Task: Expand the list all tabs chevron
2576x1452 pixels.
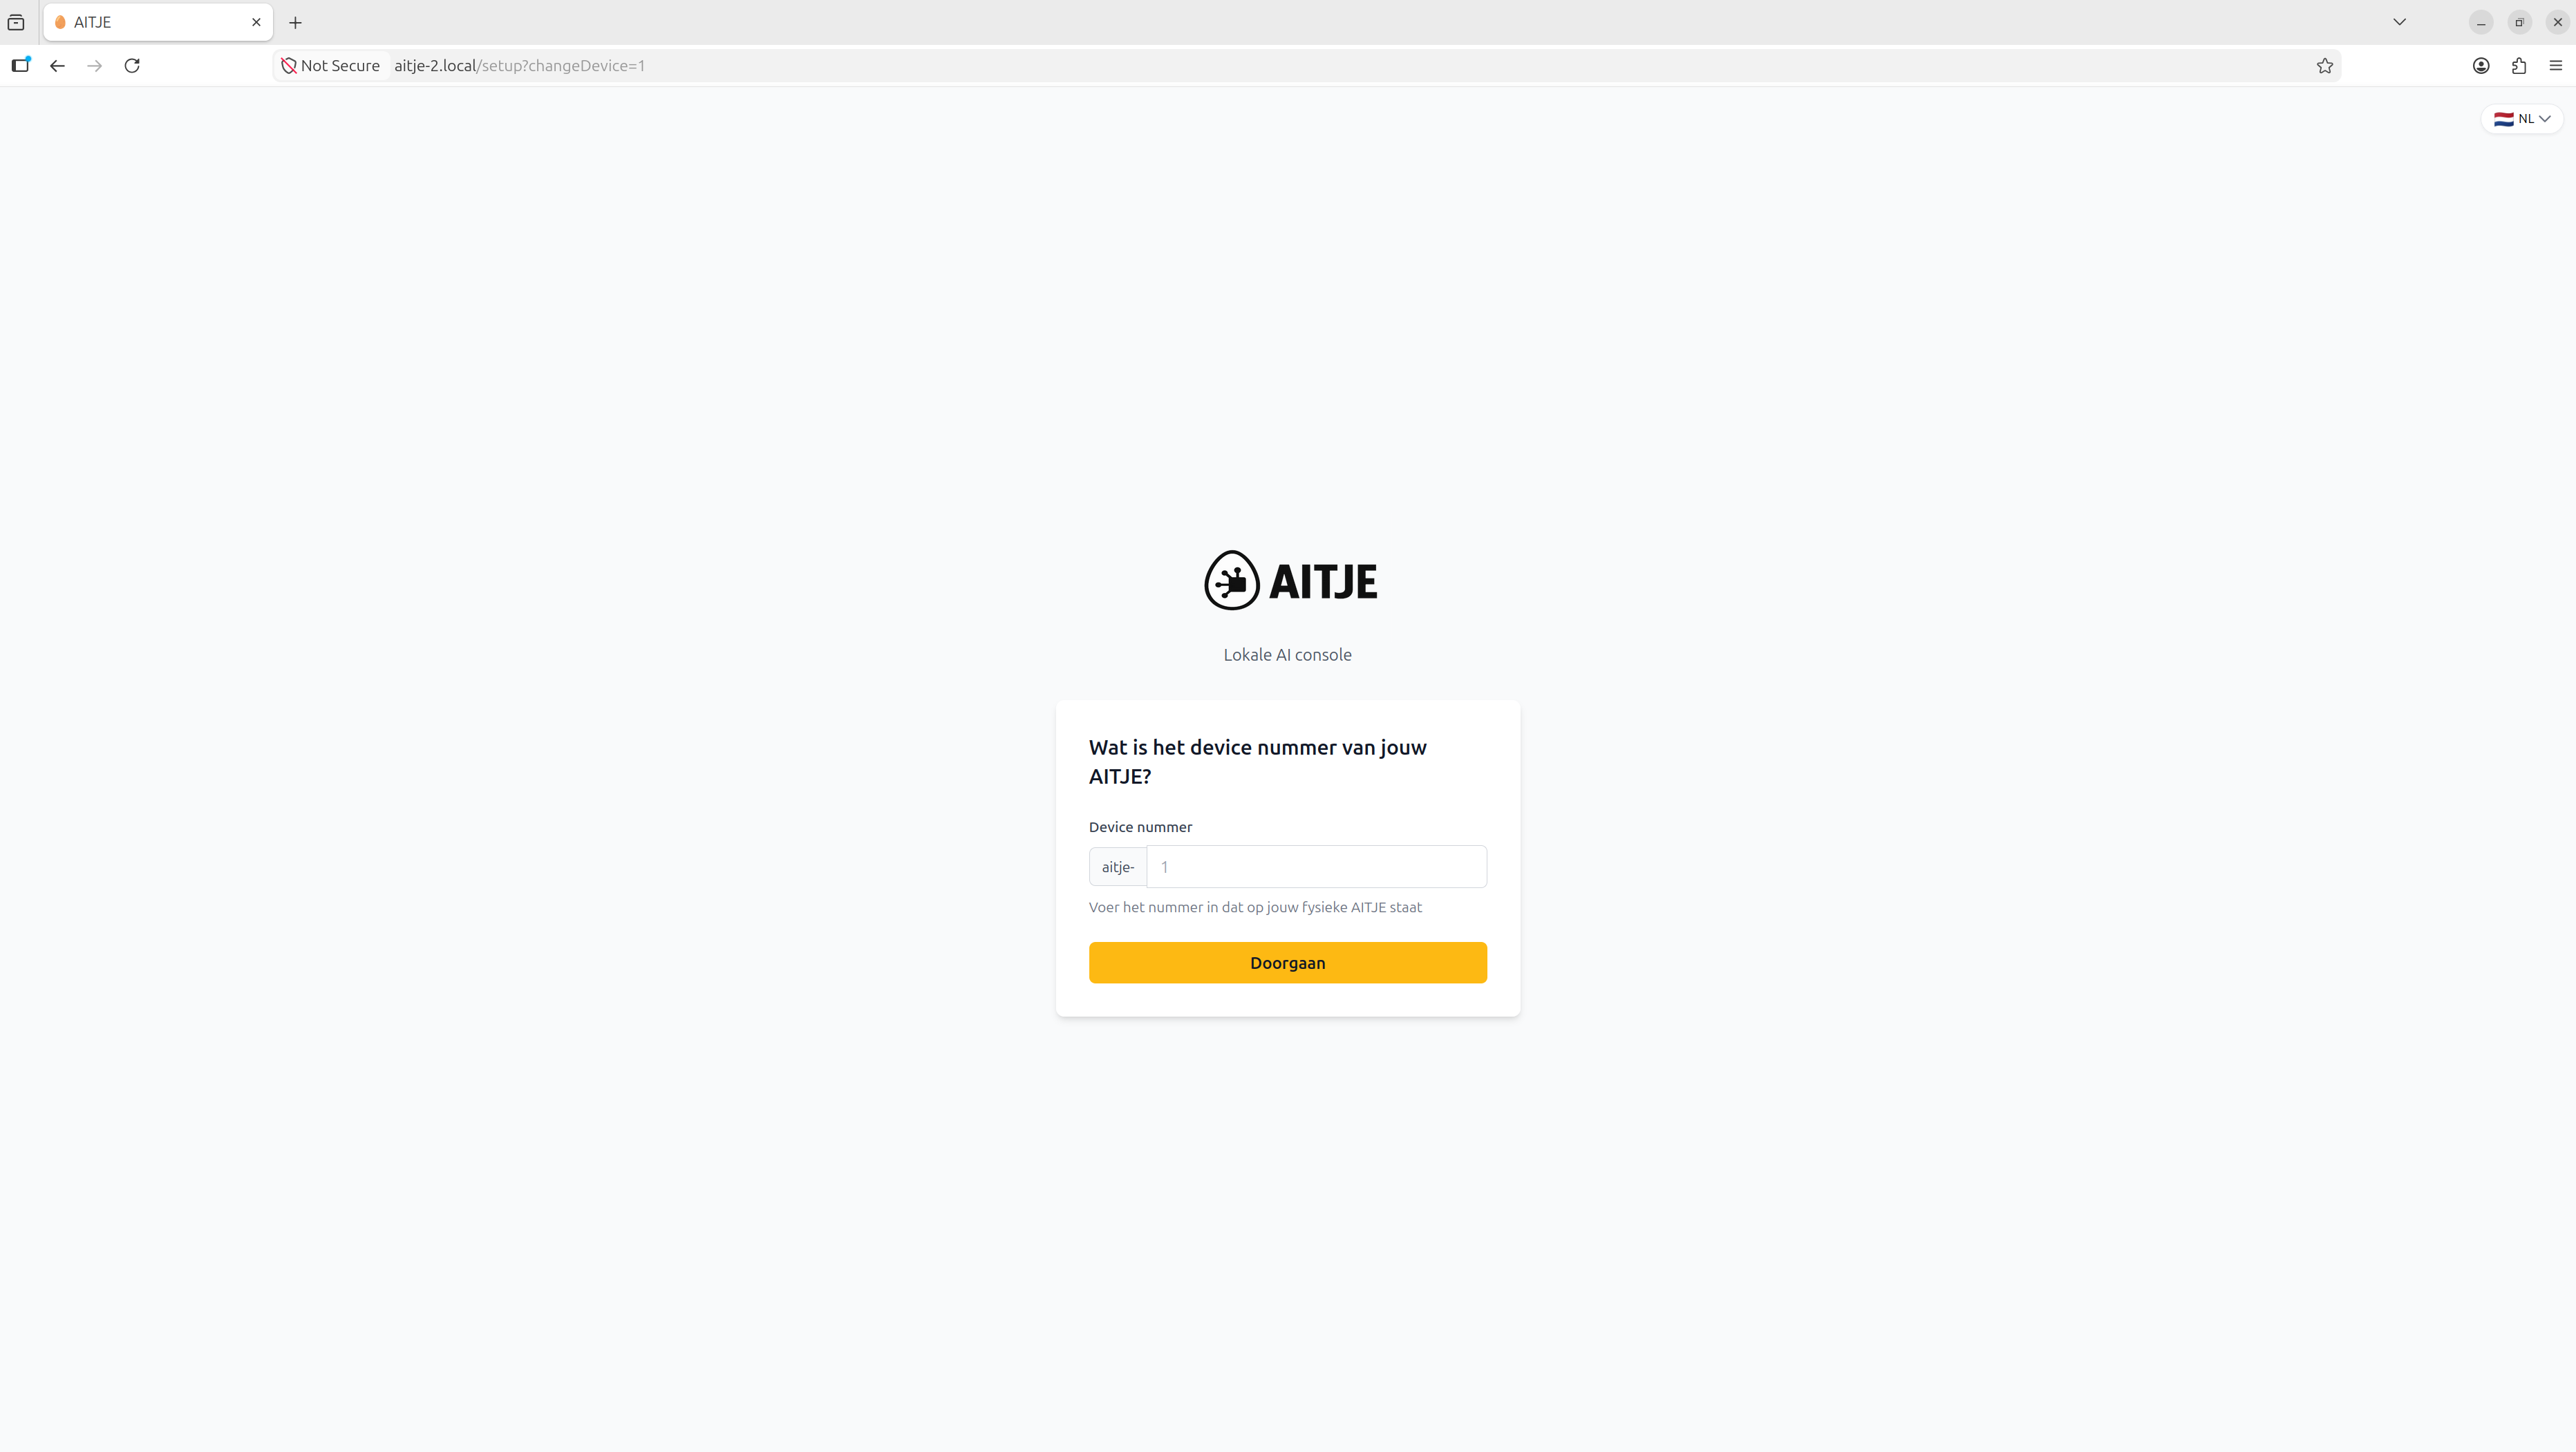Action: pos(2399,22)
